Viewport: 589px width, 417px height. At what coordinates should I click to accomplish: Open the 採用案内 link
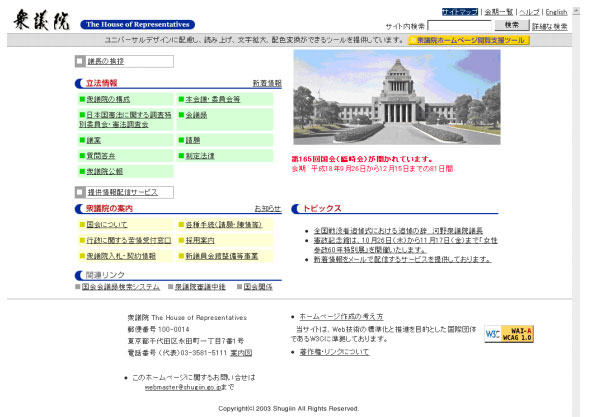pos(200,240)
